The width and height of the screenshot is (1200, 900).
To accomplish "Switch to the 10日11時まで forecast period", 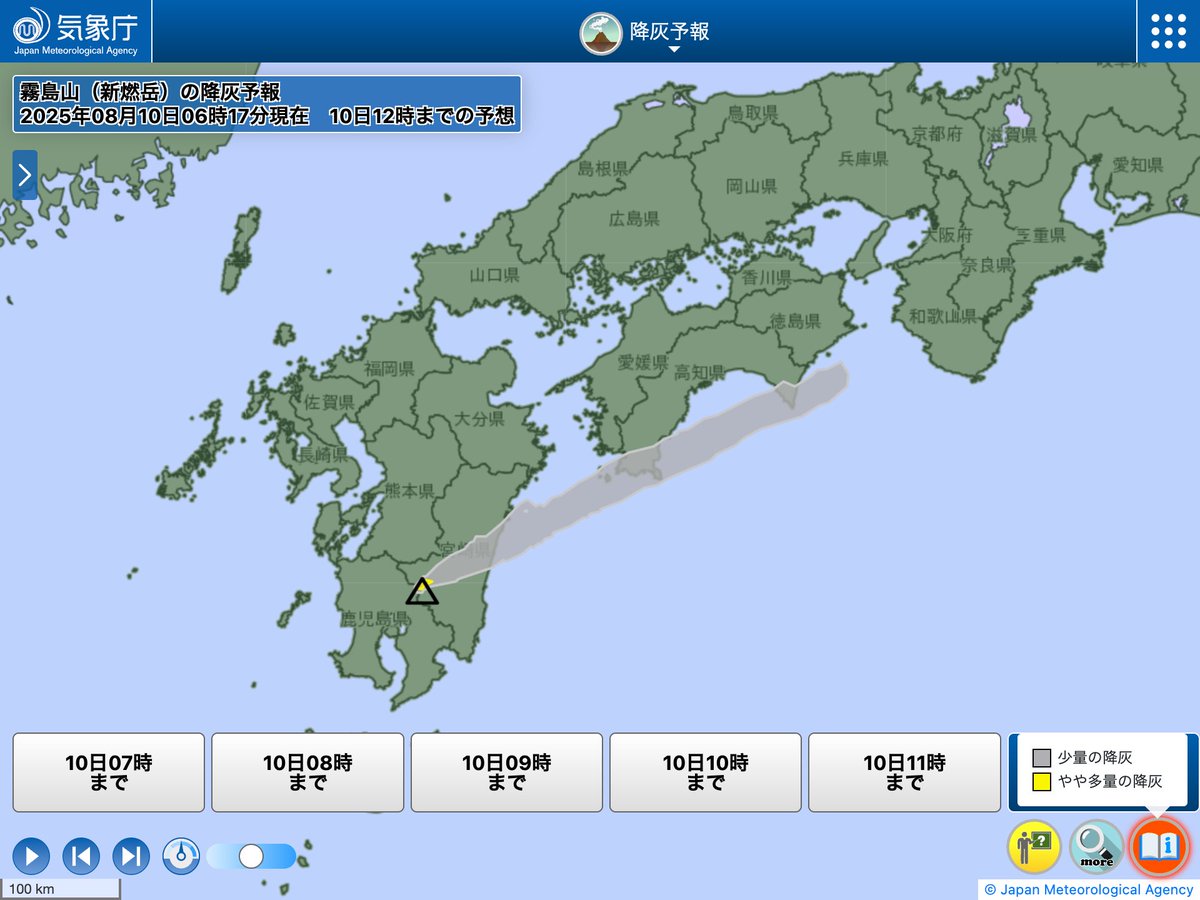I will (904, 771).
